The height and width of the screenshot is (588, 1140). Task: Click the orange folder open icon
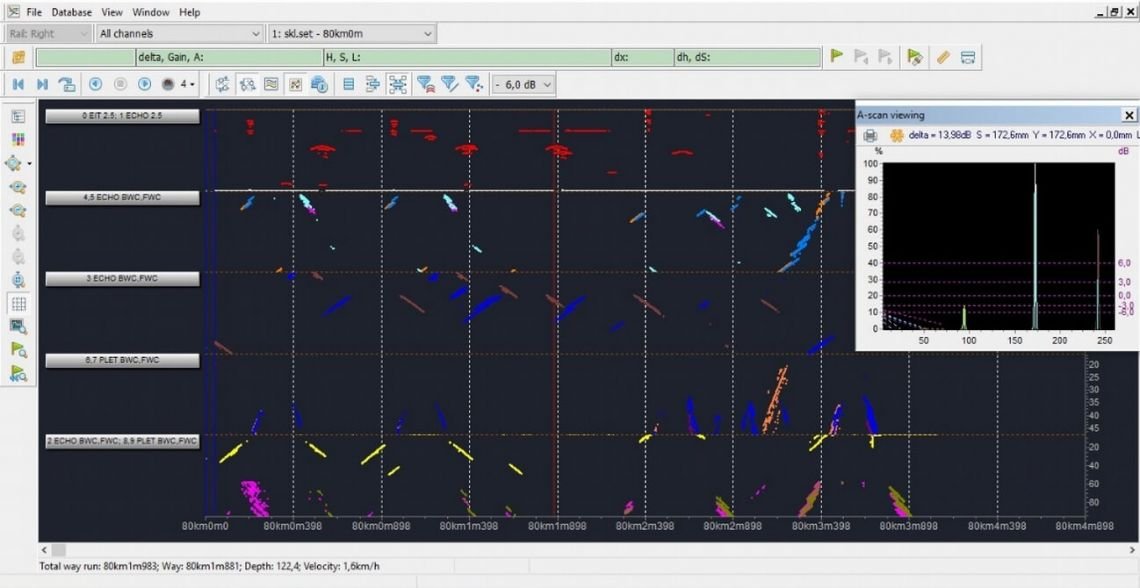tap(18, 58)
